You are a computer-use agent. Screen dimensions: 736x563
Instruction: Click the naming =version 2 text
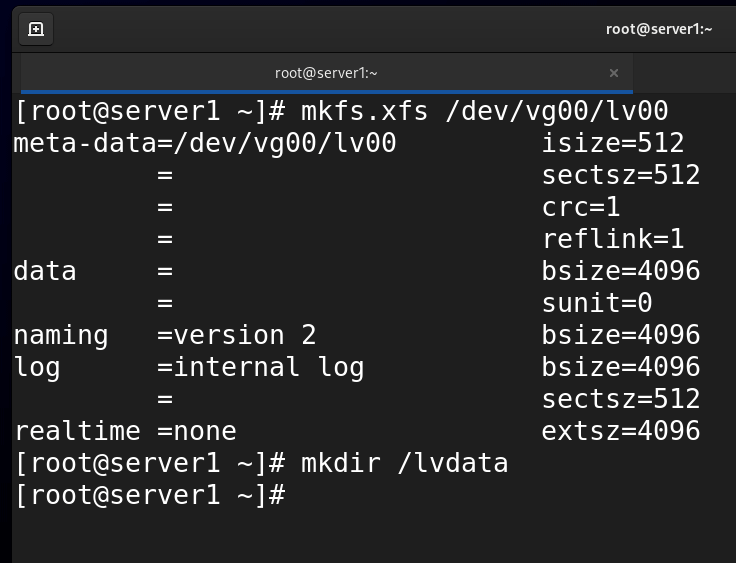pos(165,335)
